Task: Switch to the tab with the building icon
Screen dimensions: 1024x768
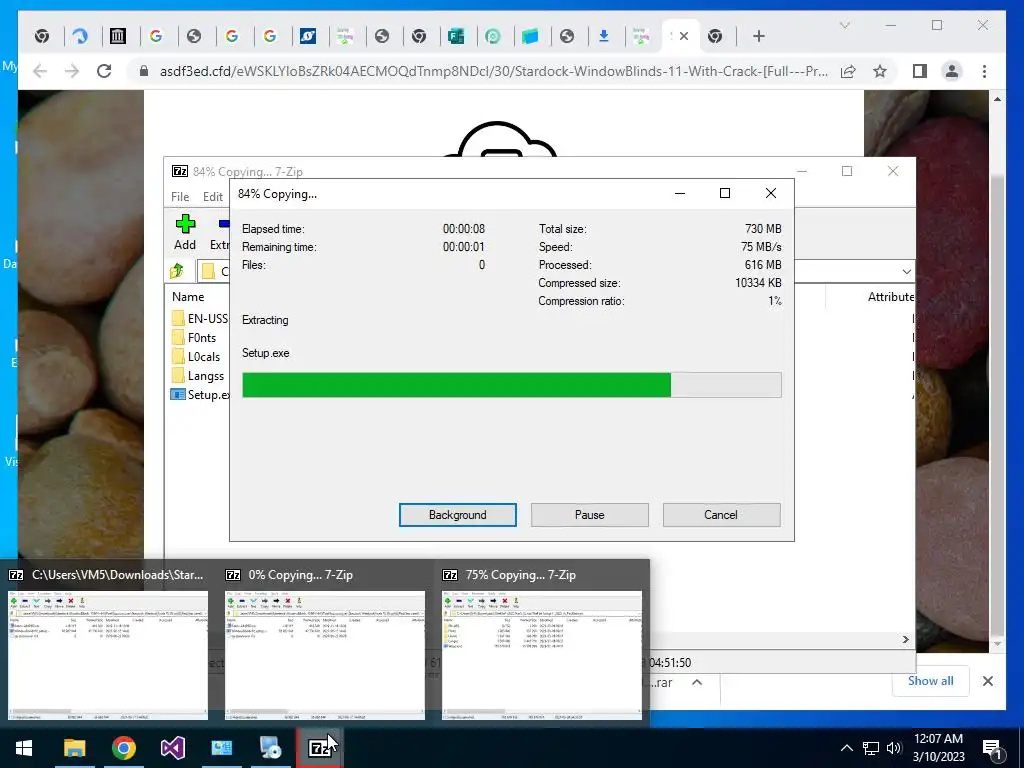Action: pyautogui.click(x=118, y=37)
